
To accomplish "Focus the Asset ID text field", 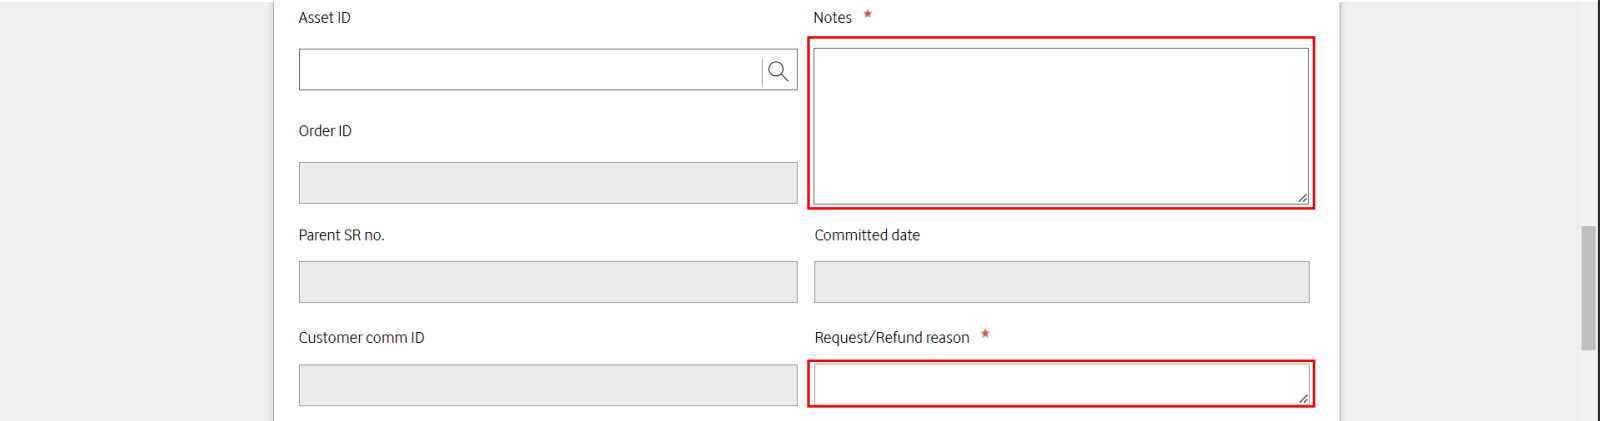I will (530, 70).
